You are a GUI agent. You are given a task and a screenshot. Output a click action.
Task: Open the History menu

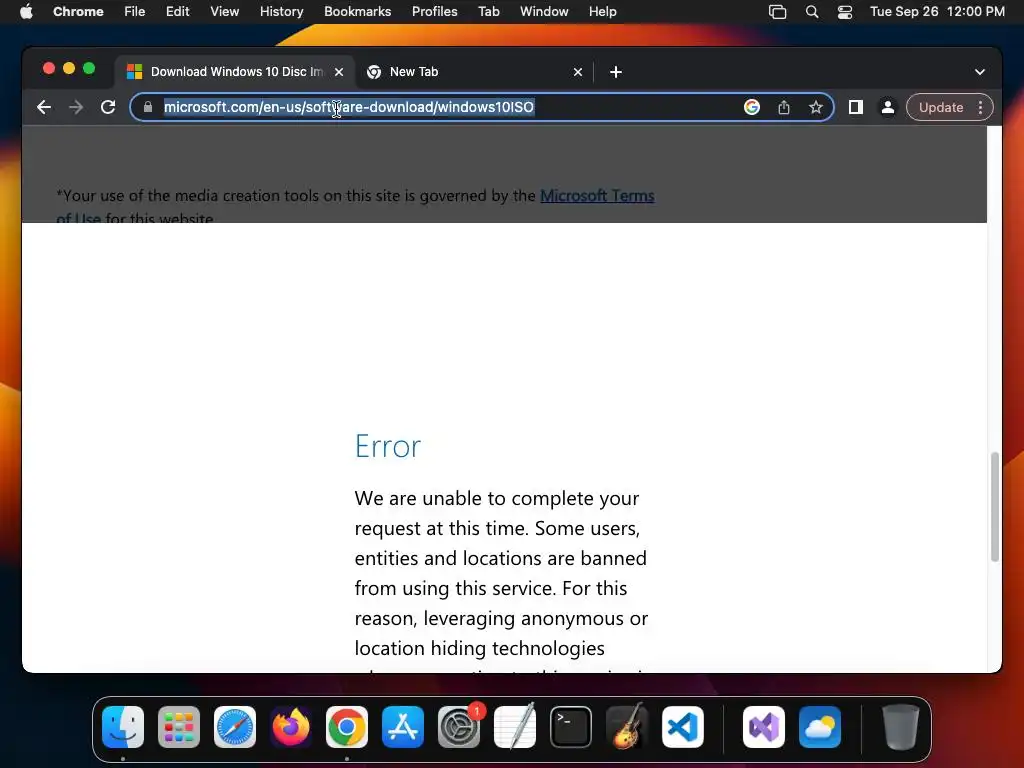[281, 12]
